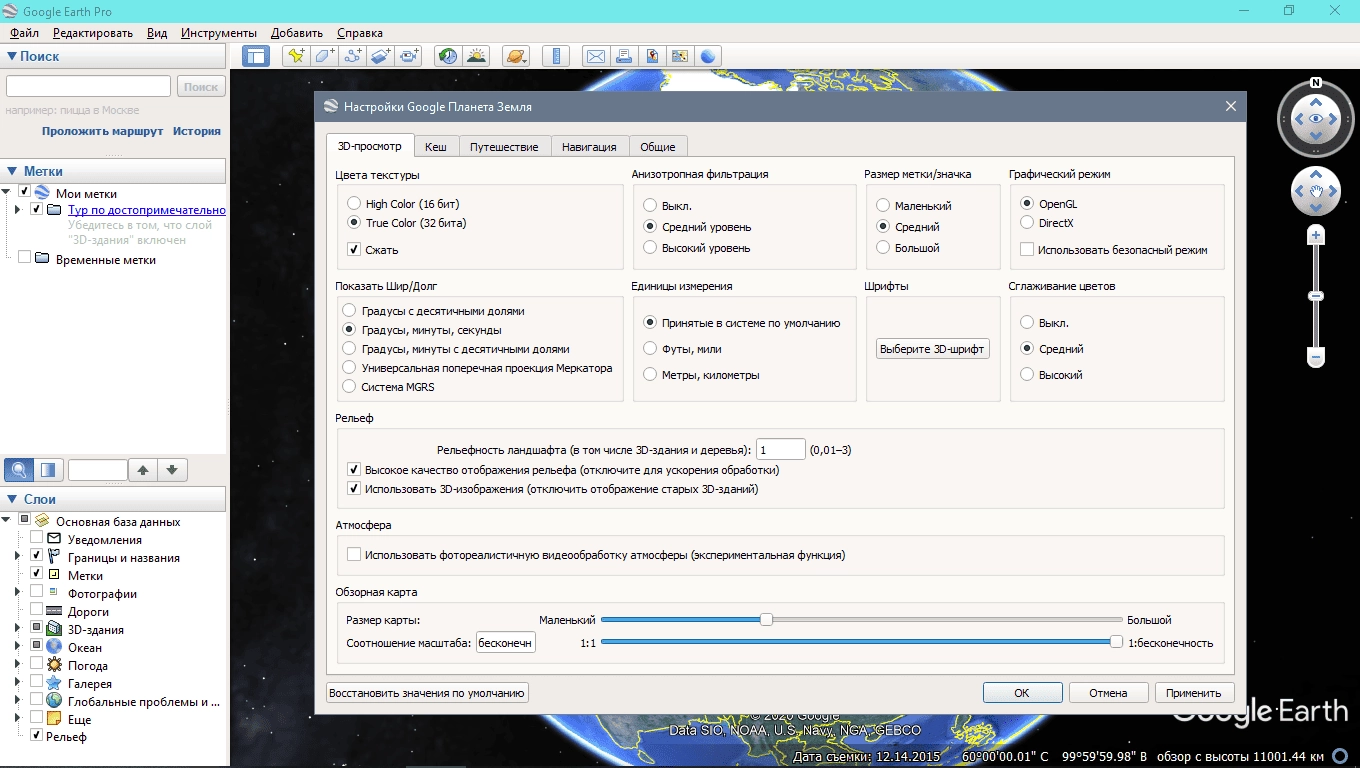
Task: Click Восстановить значения по умолчанию button
Action: point(427,692)
